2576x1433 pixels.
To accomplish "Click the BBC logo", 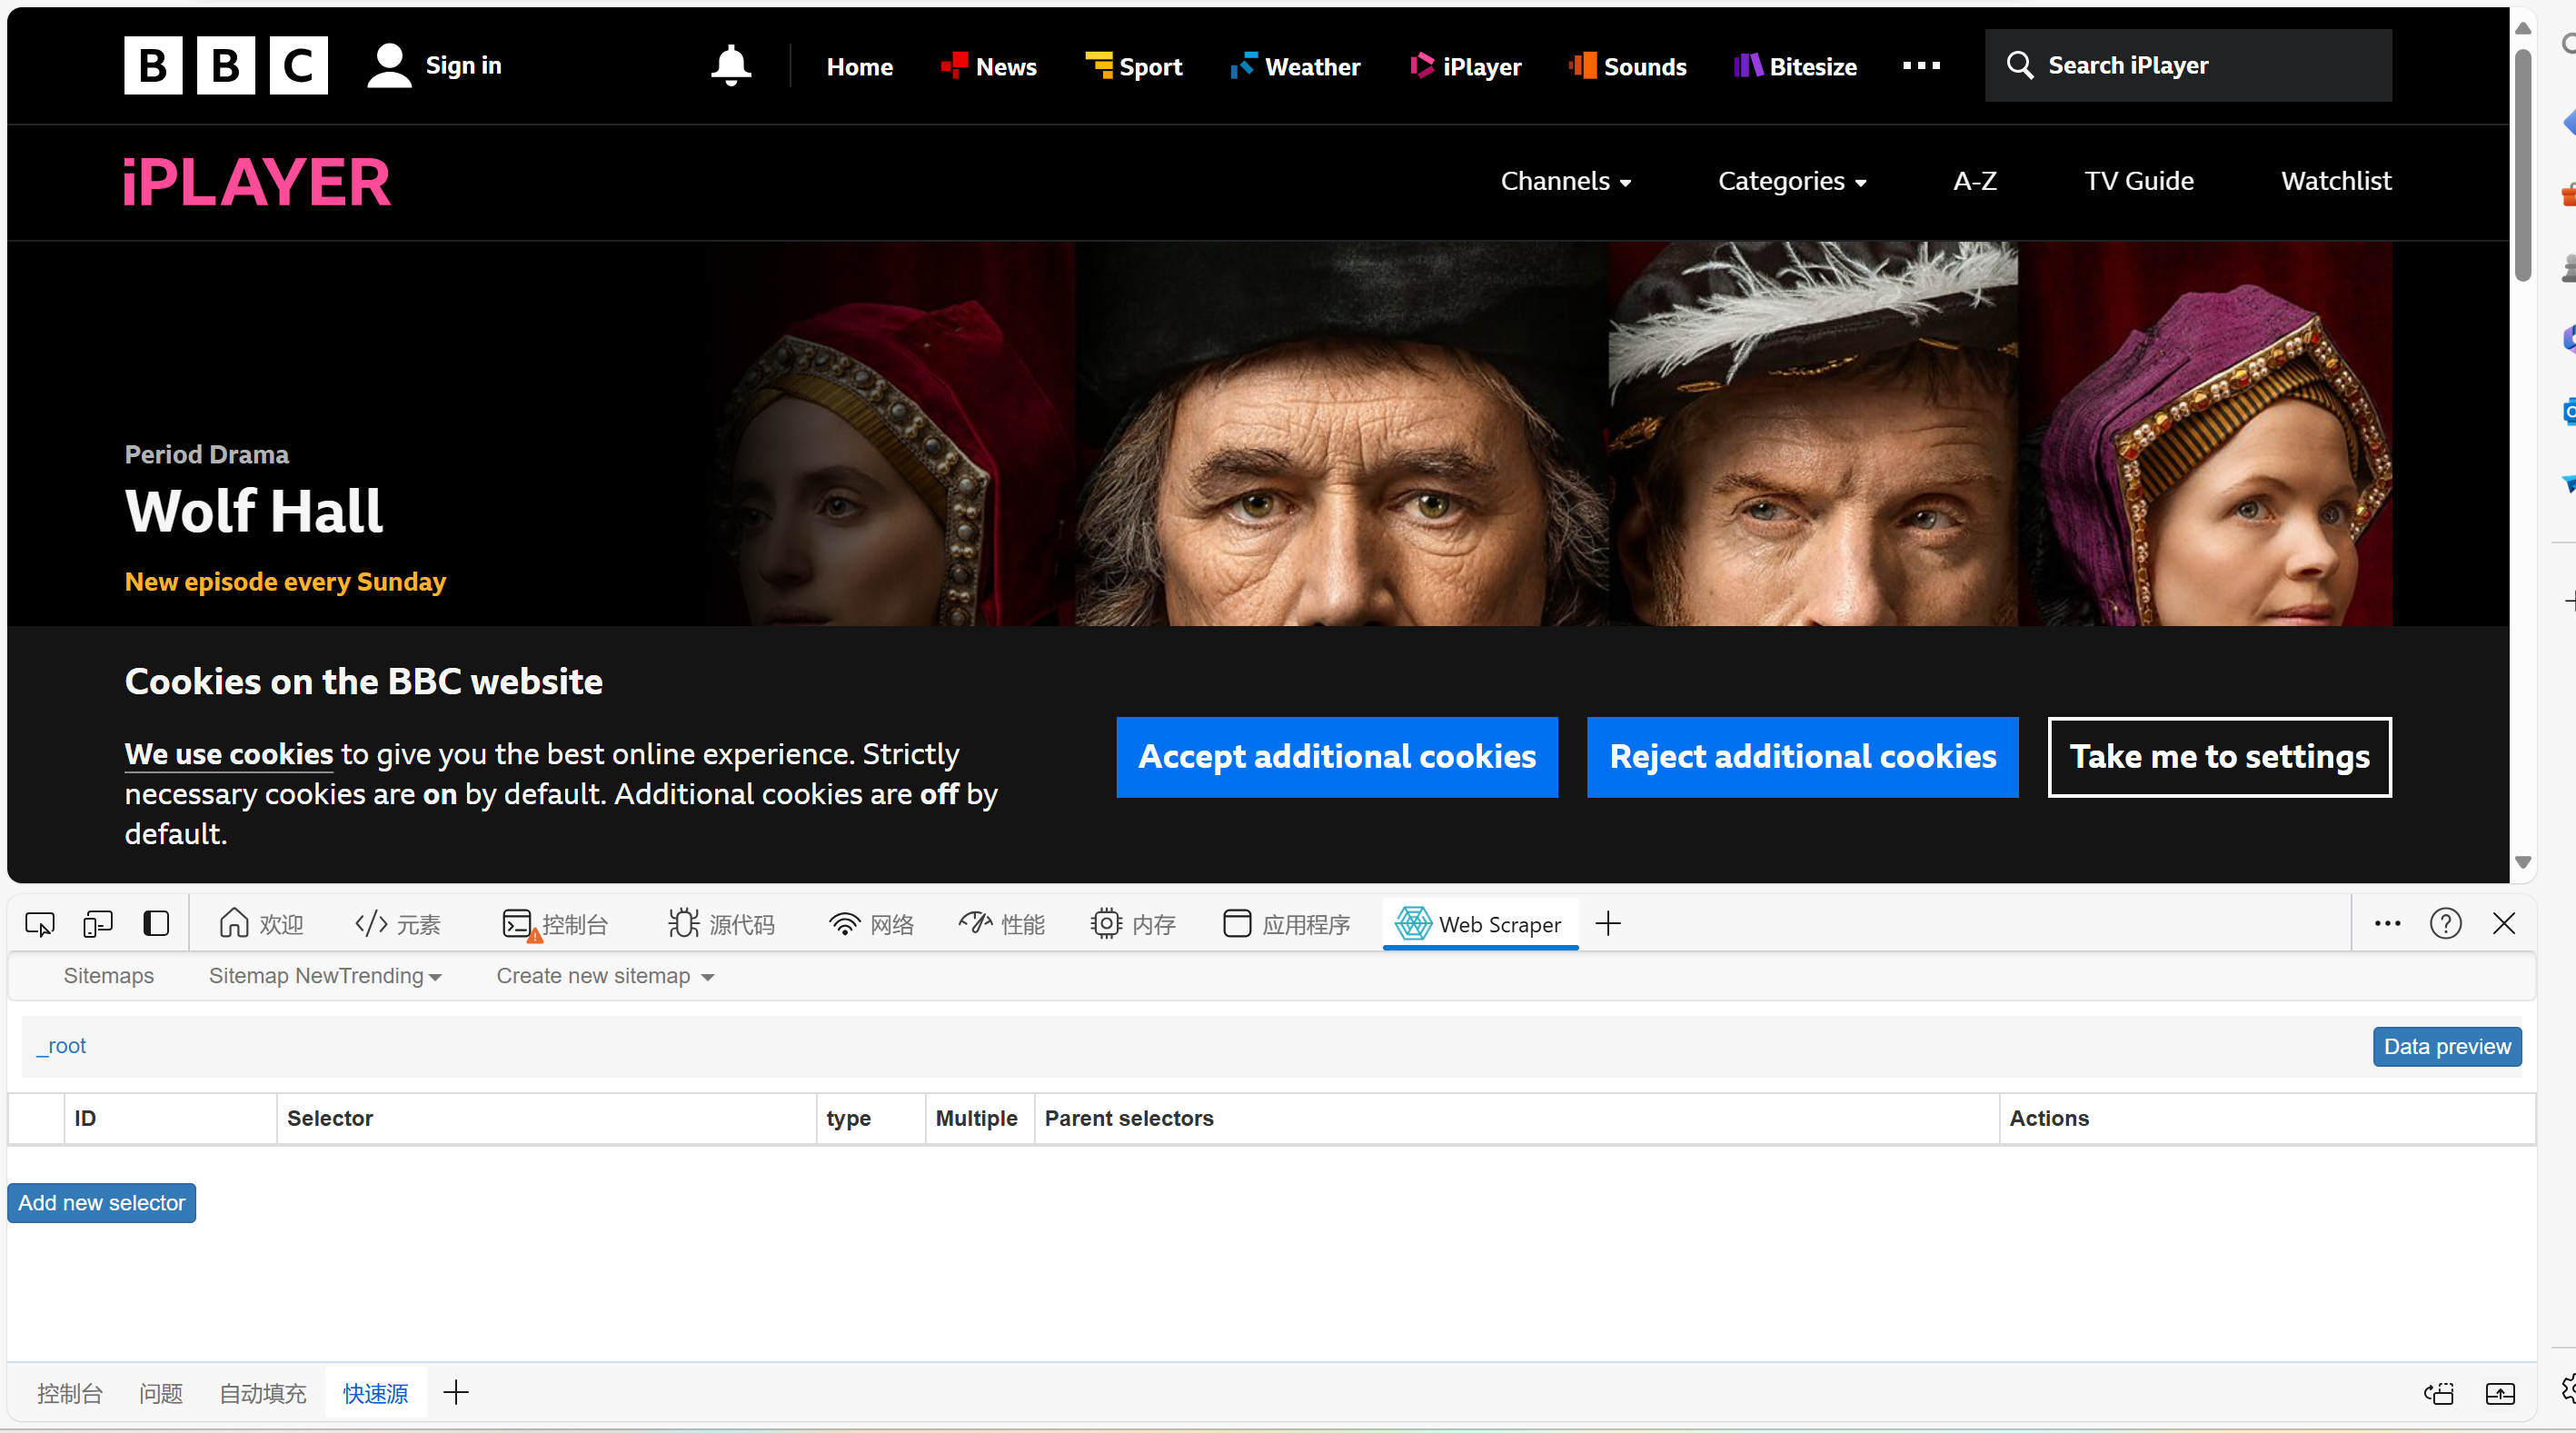I will coord(226,66).
